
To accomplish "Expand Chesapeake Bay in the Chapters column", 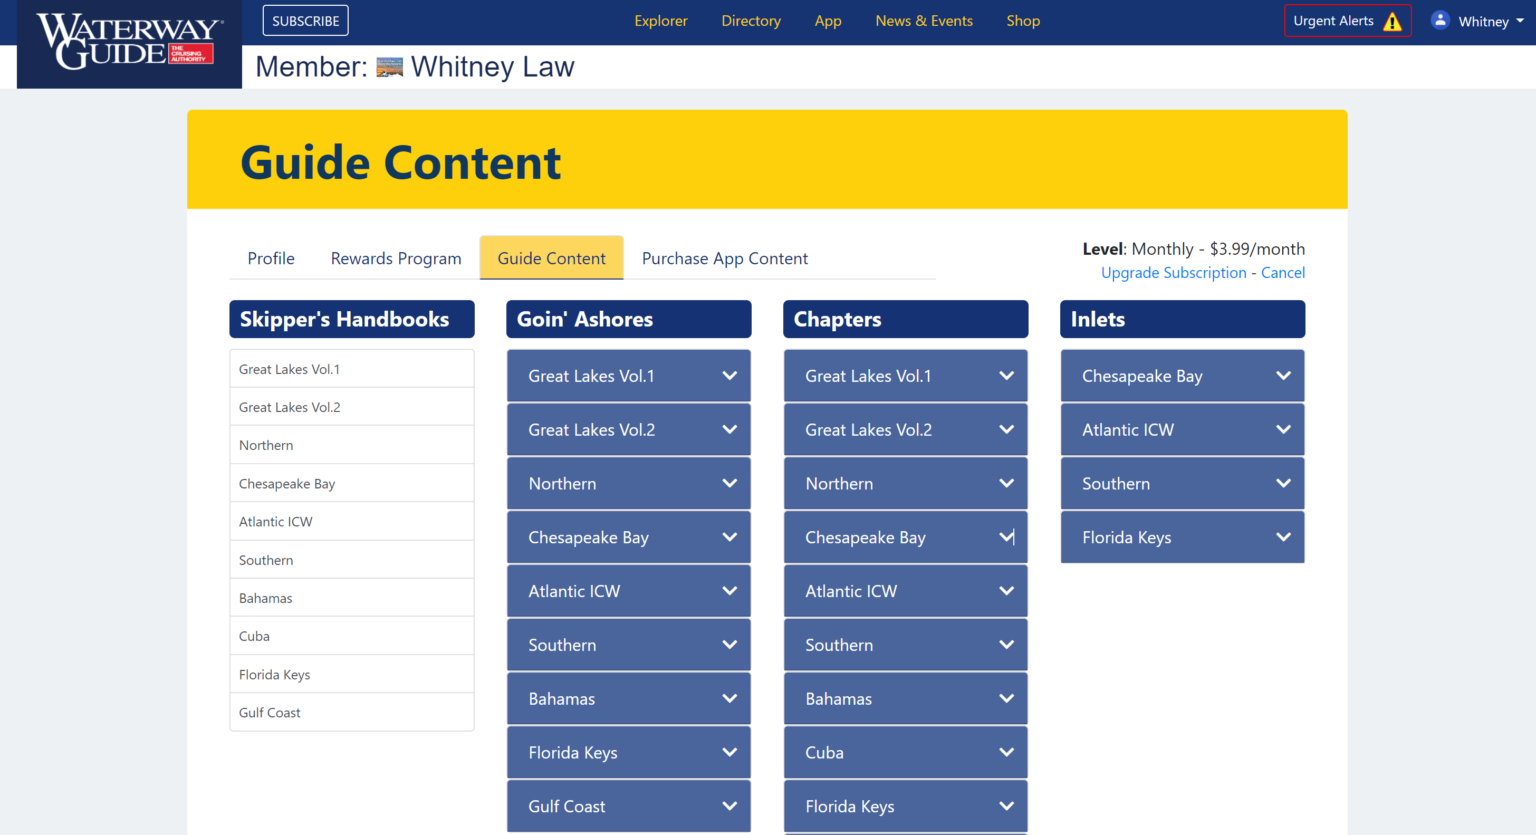I will click(905, 538).
